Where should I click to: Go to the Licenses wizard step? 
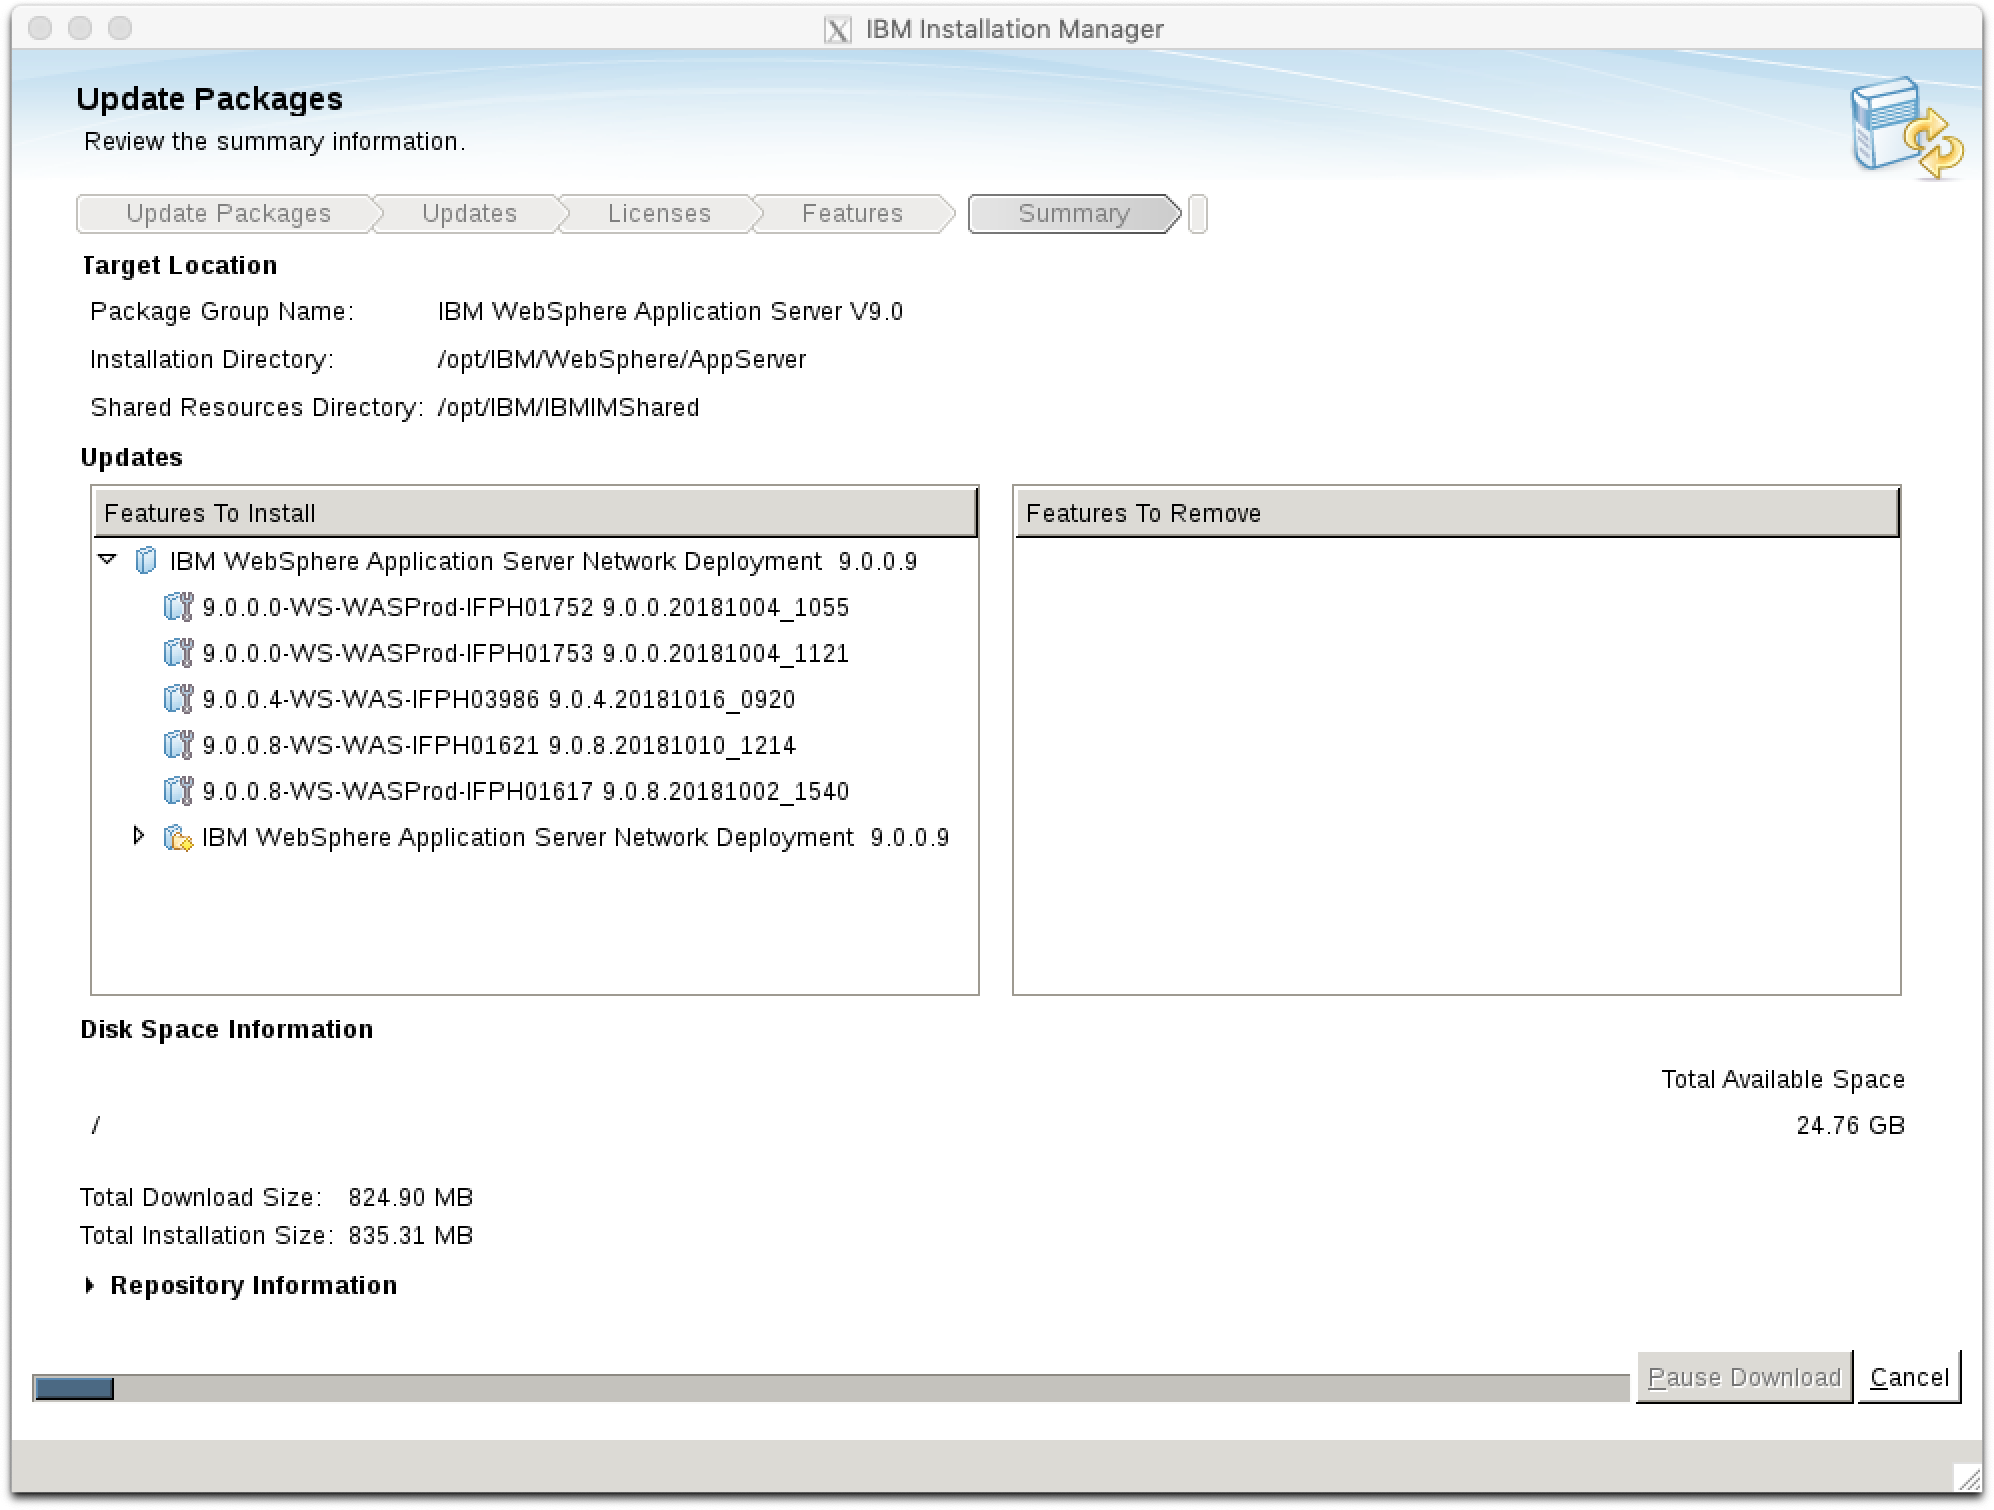click(x=658, y=214)
